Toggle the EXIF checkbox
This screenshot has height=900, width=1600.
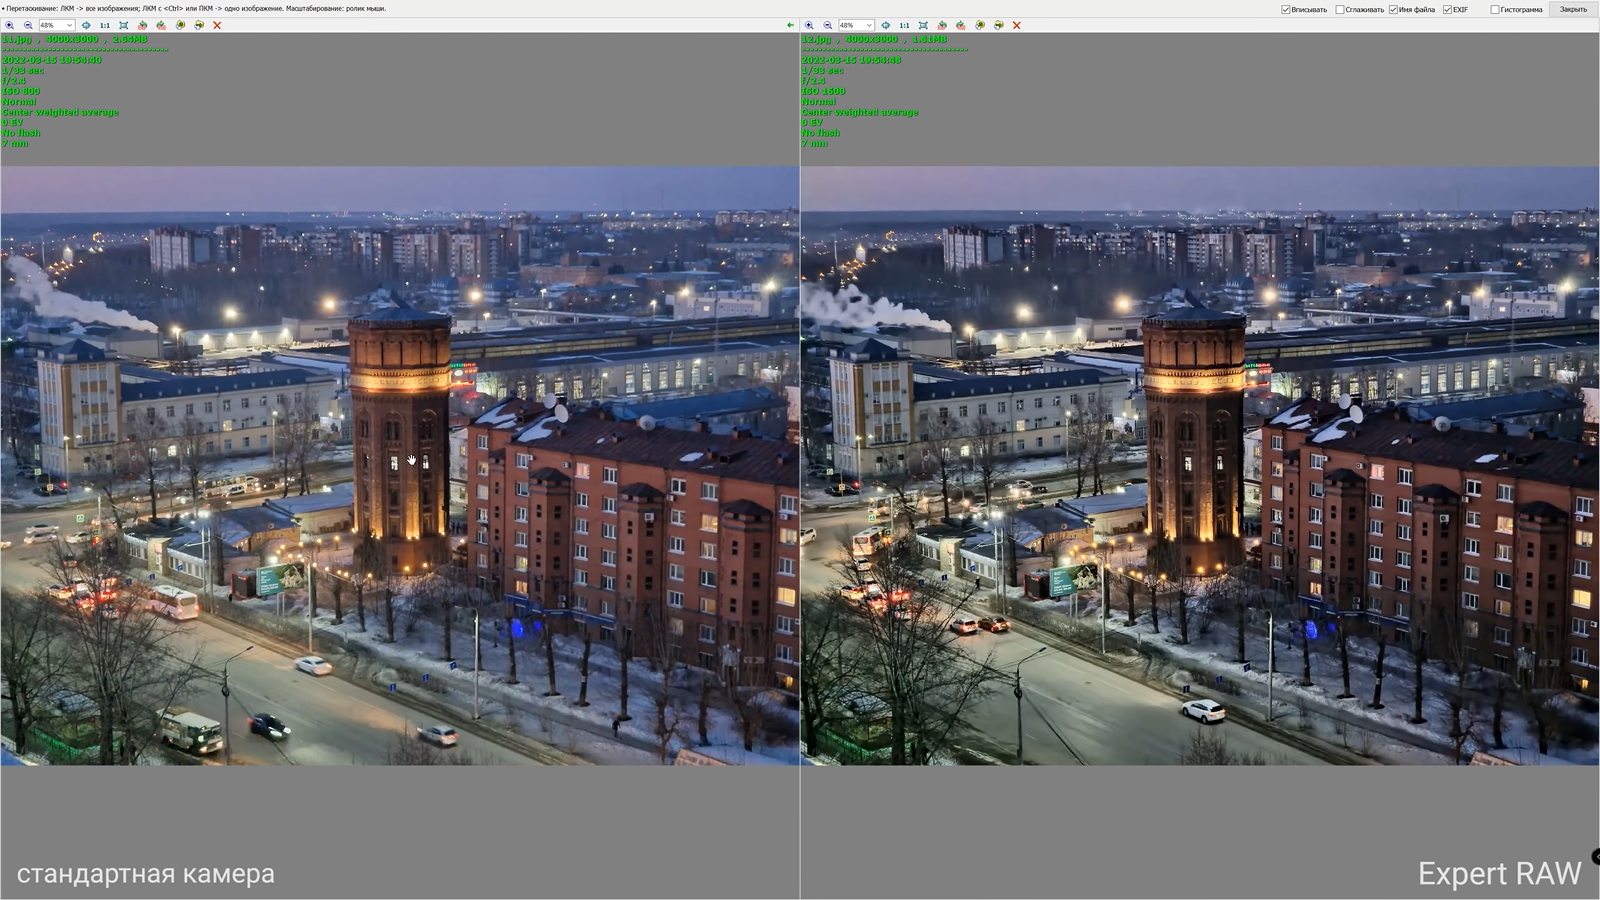pos(1447,10)
